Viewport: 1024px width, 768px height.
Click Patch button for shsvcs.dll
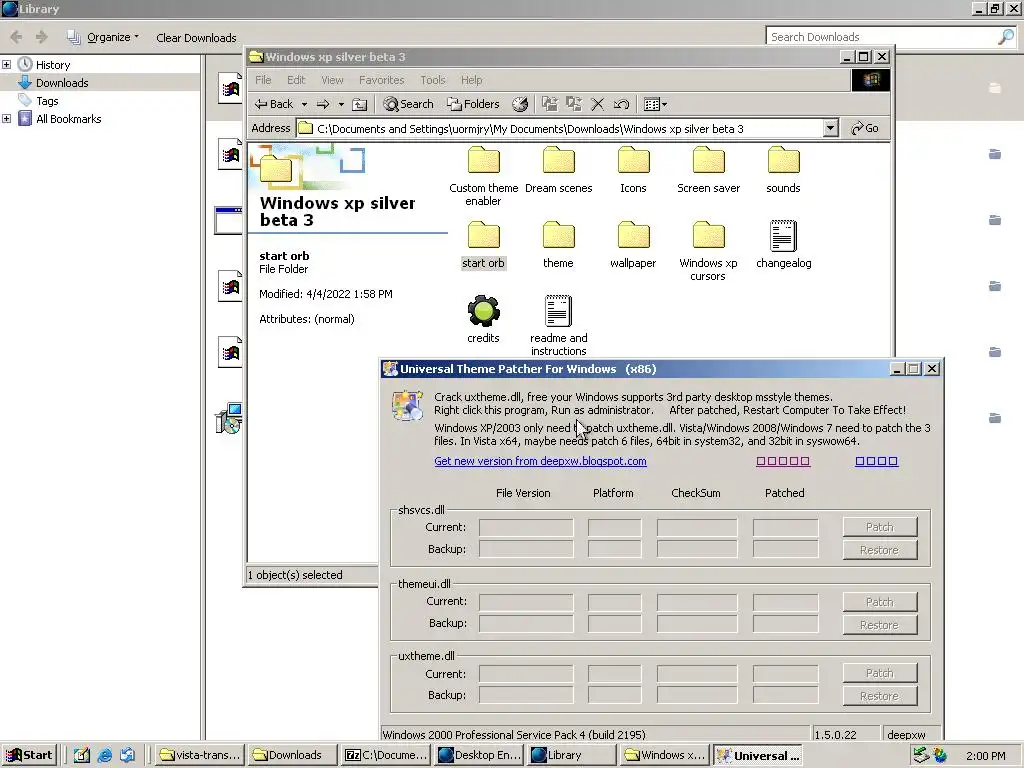[x=880, y=526]
